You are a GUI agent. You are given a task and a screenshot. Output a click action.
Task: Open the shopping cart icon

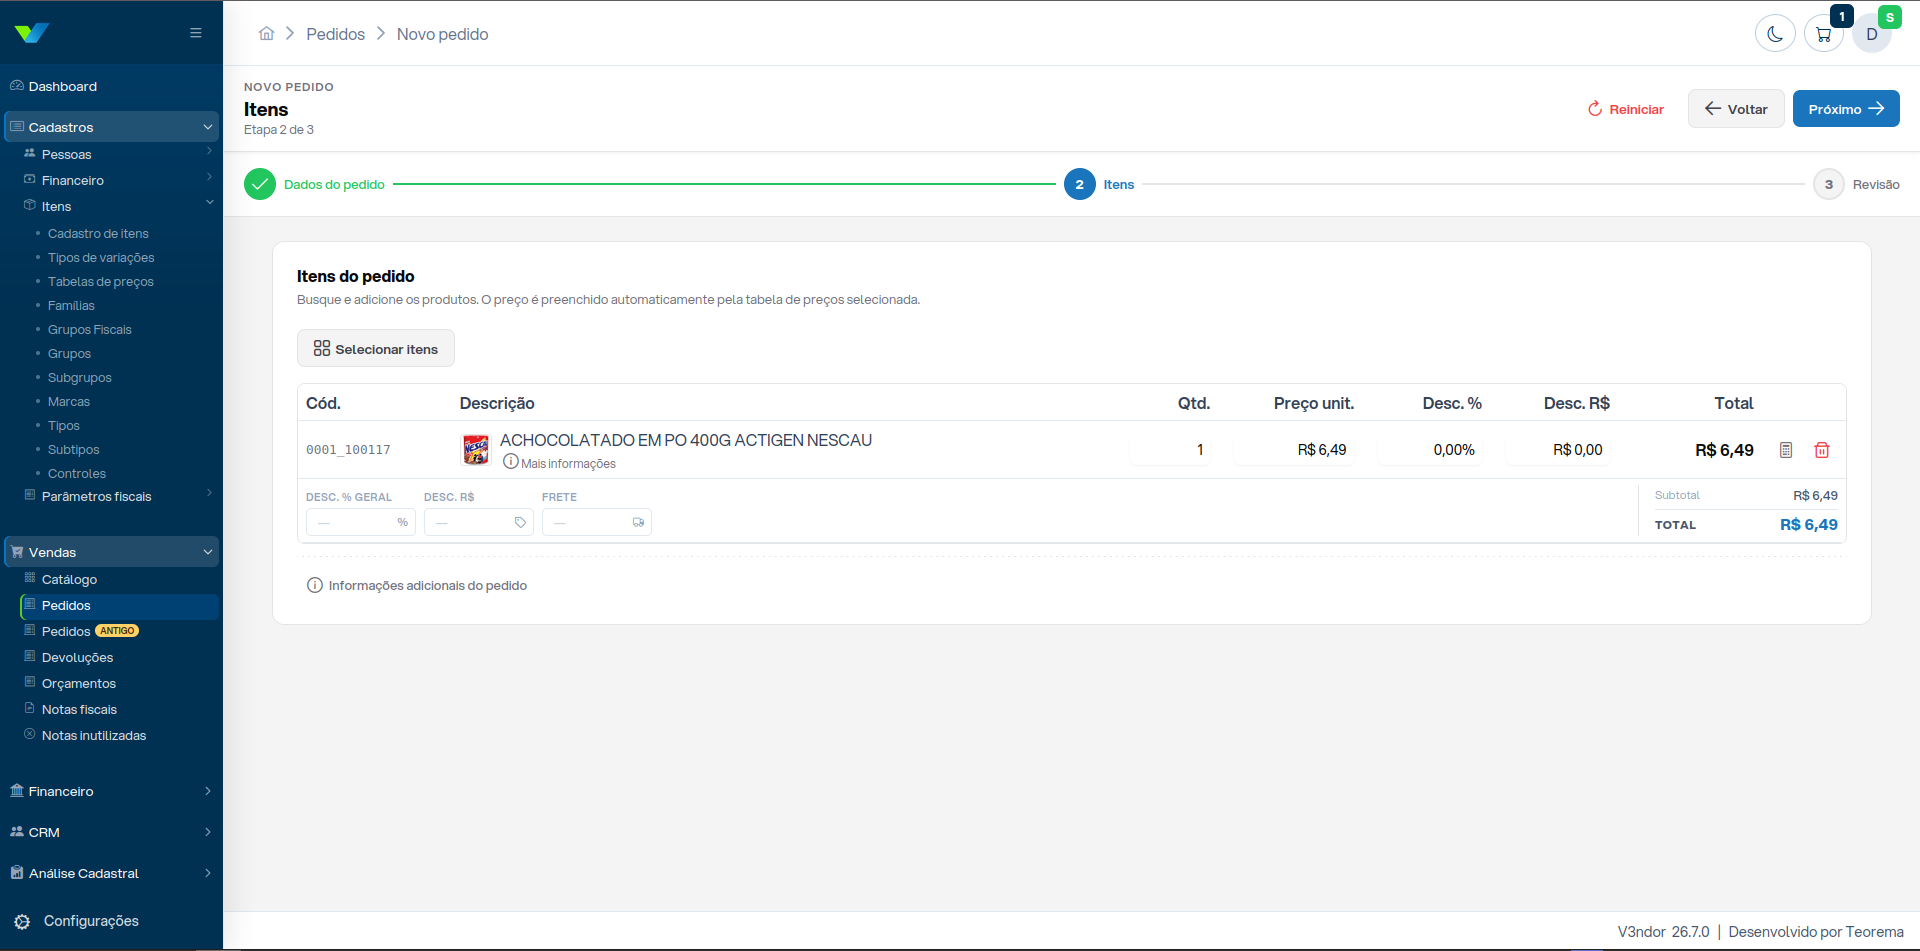click(1824, 34)
